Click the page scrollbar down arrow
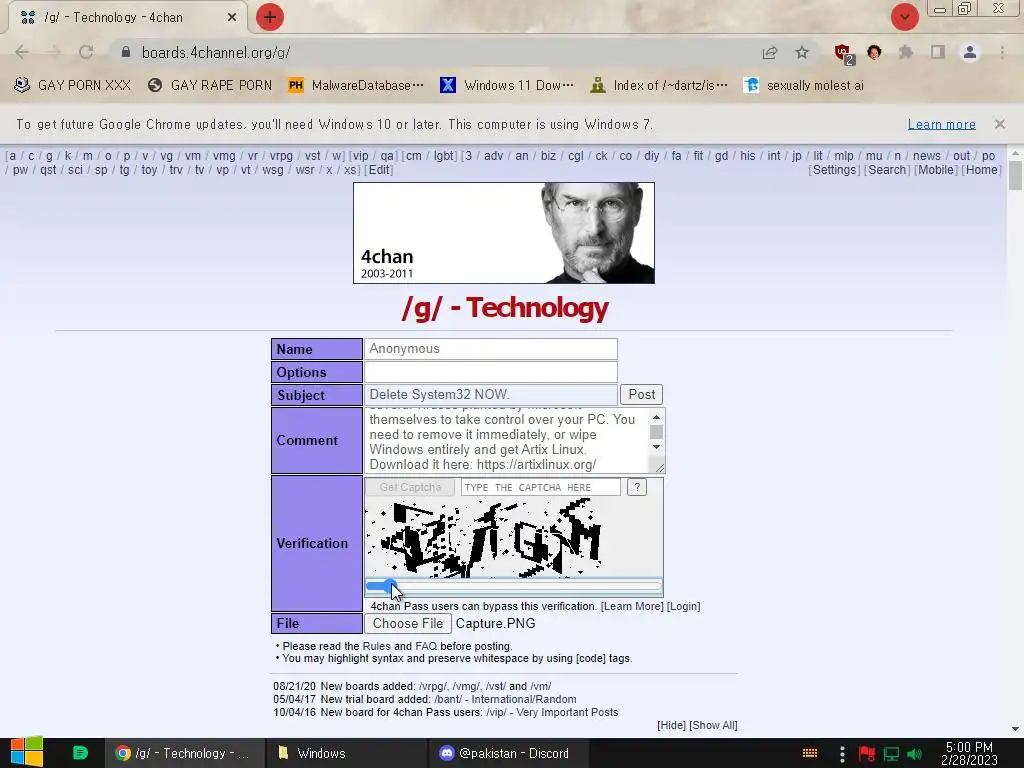The height and width of the screenshot is (768, 1024). 1015,729
